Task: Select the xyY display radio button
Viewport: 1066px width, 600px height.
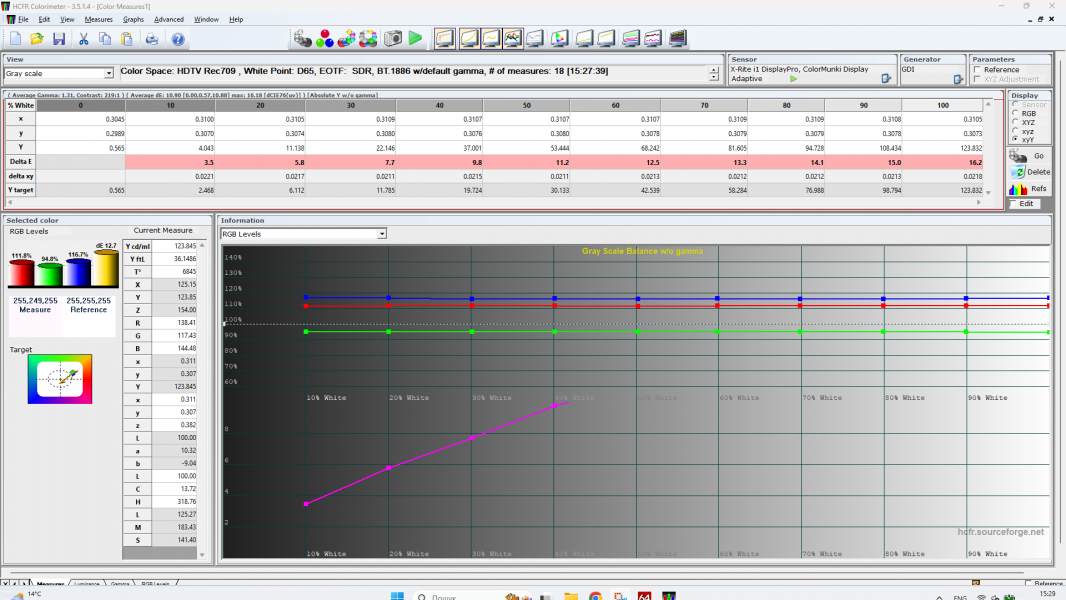Action: (x=1015, y=139)
